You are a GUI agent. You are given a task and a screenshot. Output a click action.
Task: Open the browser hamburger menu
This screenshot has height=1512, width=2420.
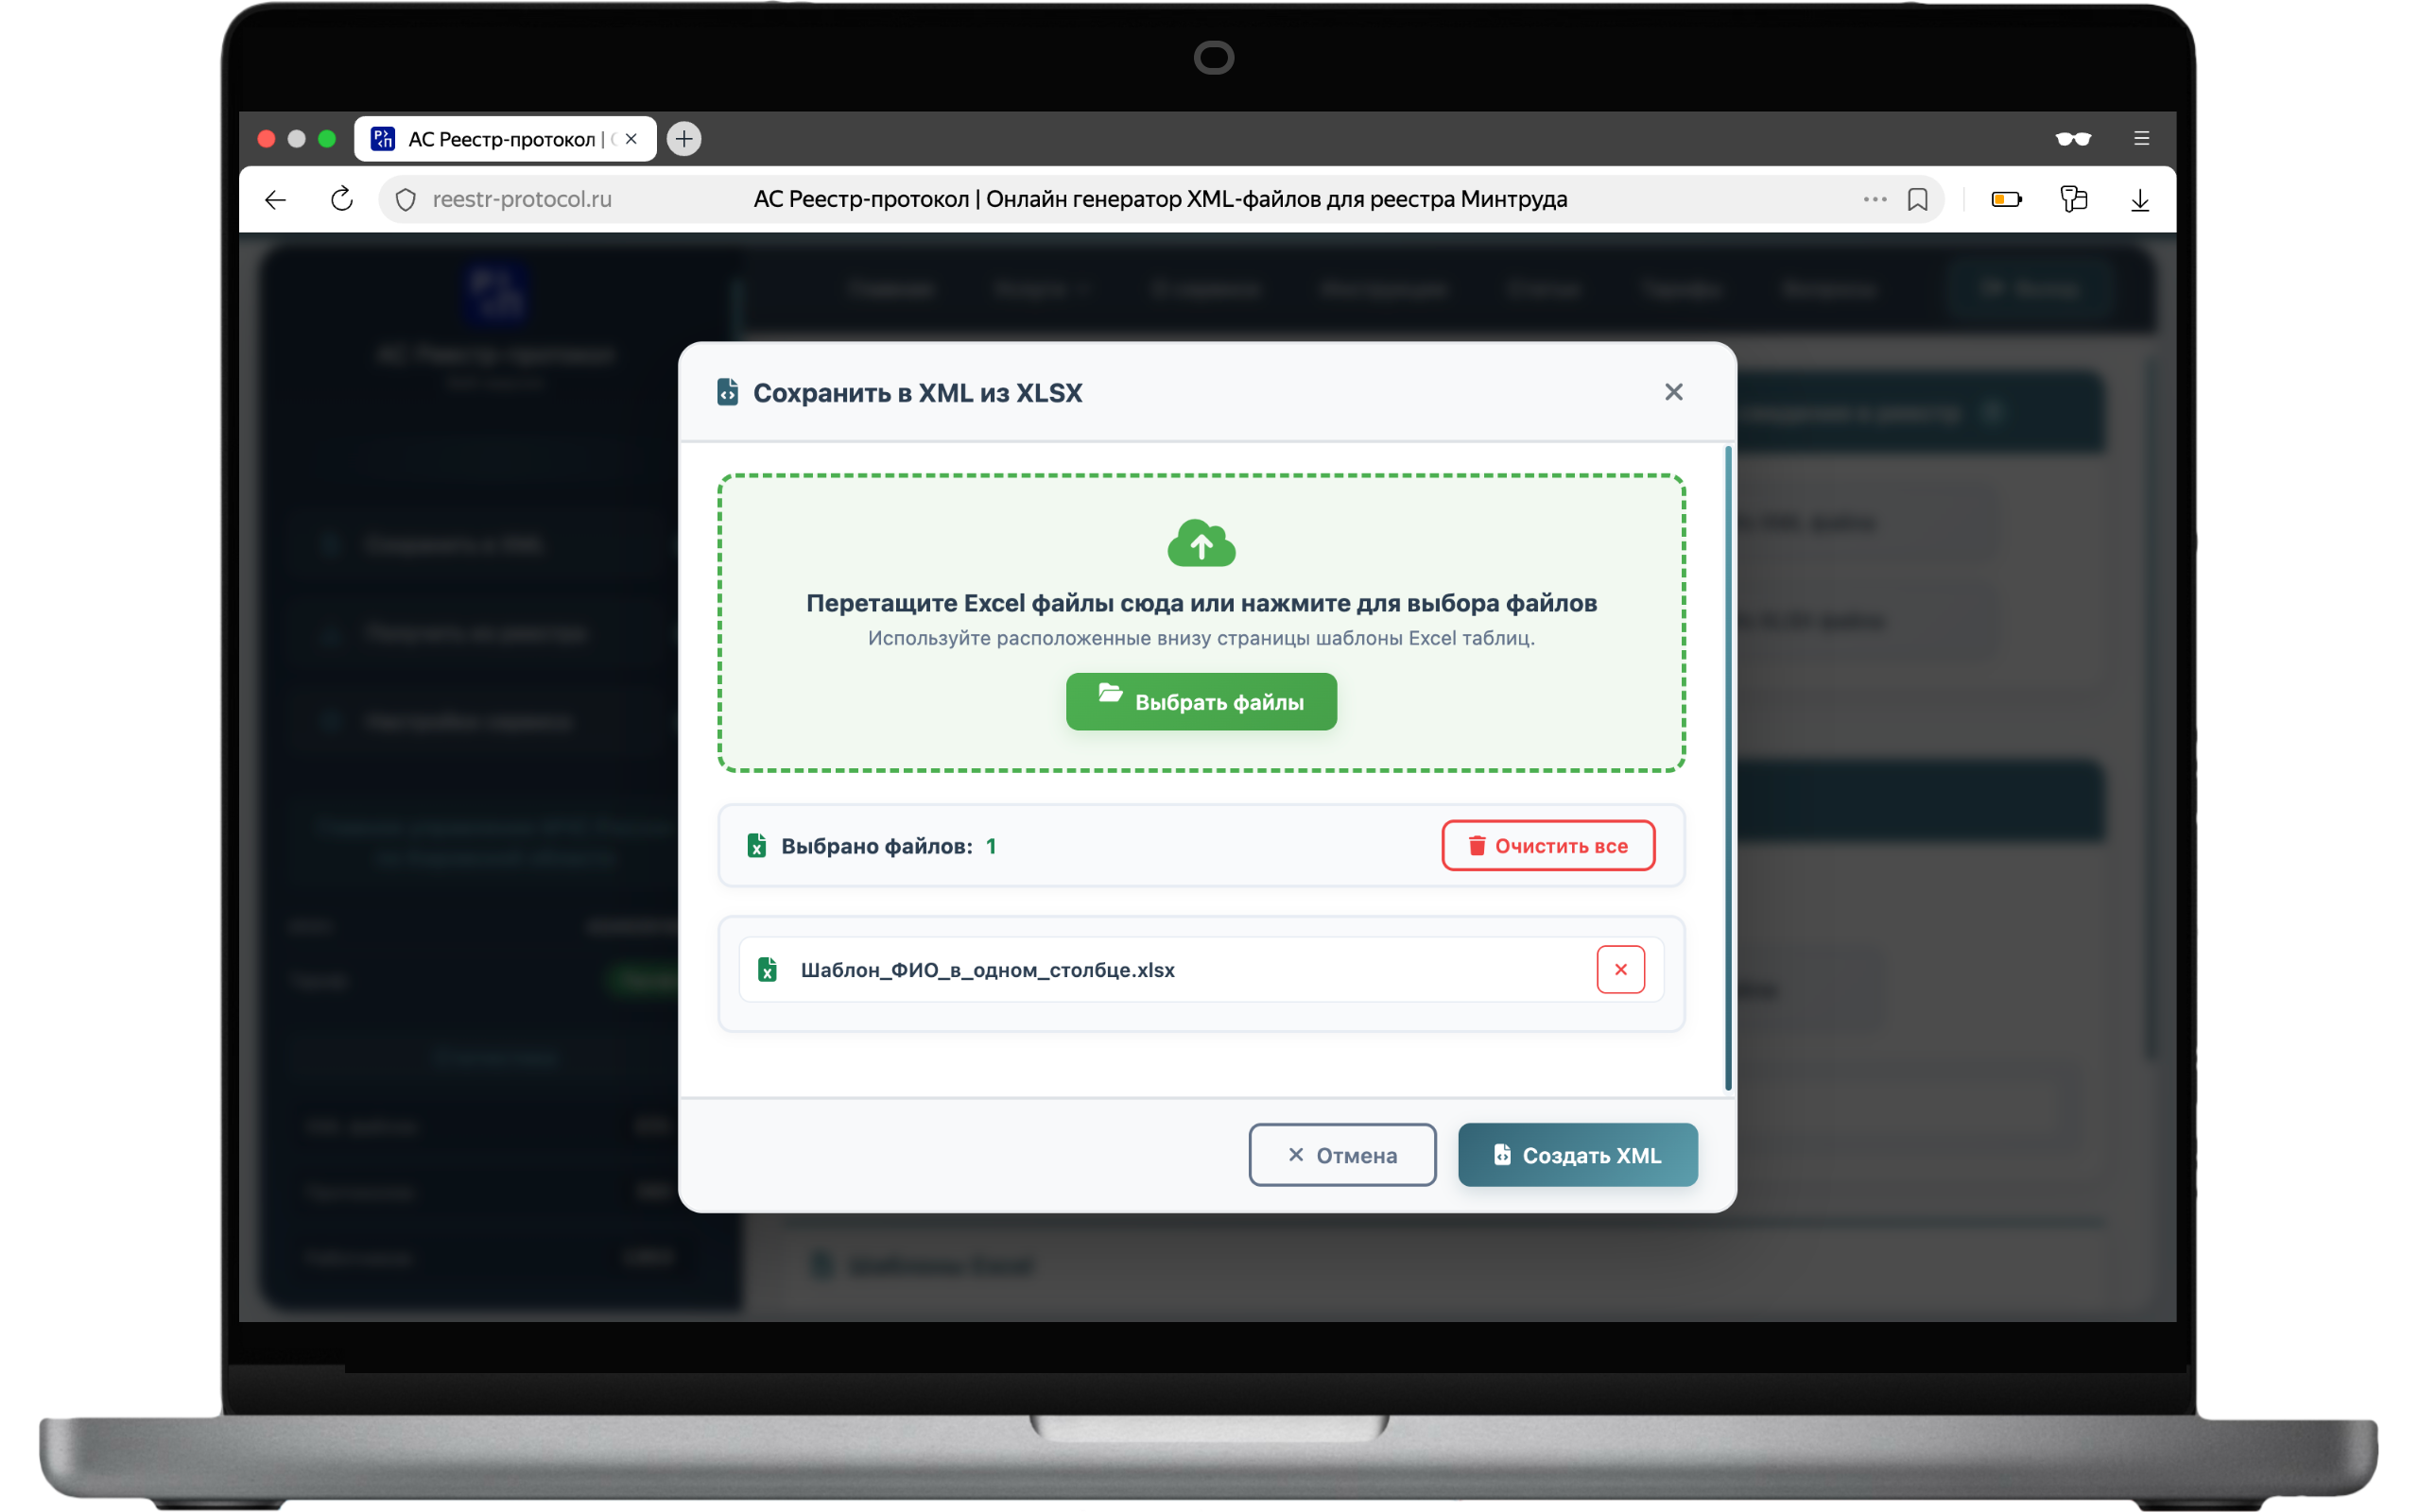pos(2141,138)
